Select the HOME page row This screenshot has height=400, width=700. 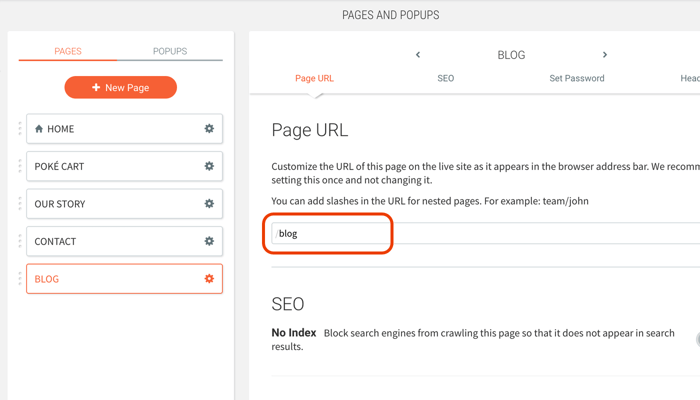pyautogui.click(x=125, y=129)
